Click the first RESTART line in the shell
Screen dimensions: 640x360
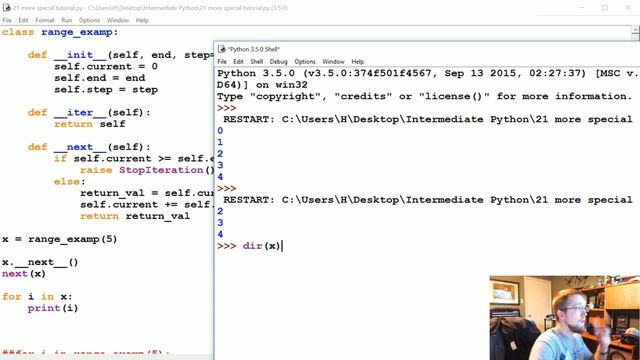coord(427,119)
